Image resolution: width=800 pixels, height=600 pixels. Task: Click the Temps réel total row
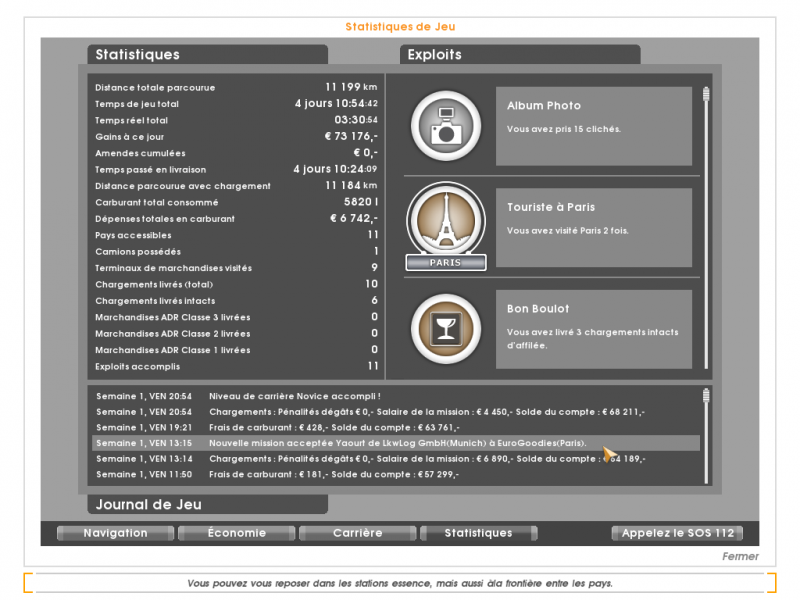click(236, 120)
